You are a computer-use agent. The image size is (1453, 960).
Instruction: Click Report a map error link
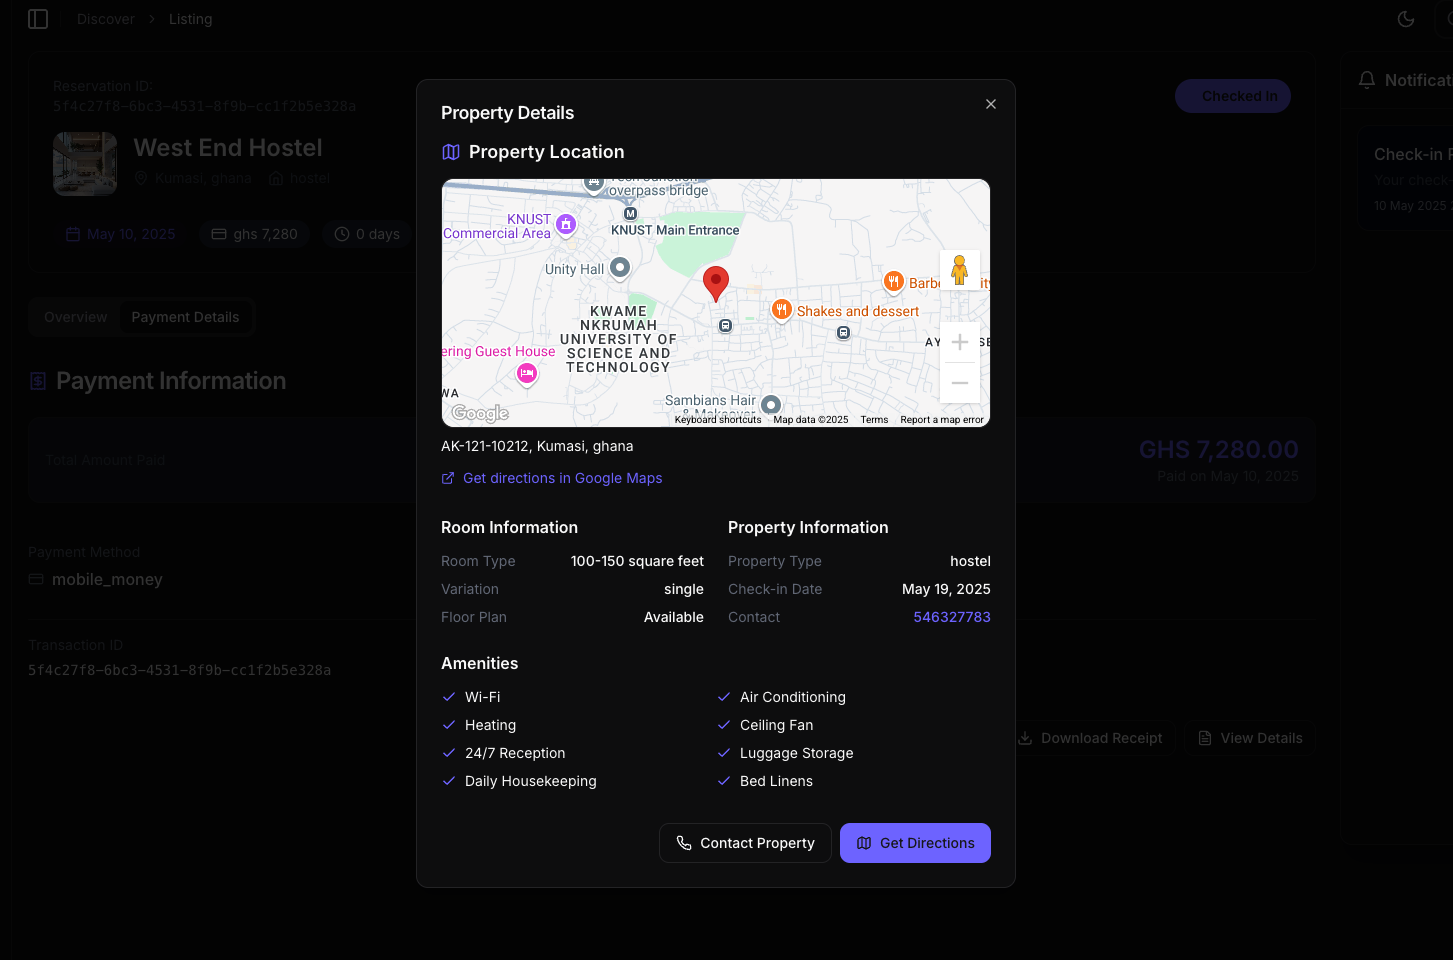(941, 420)
